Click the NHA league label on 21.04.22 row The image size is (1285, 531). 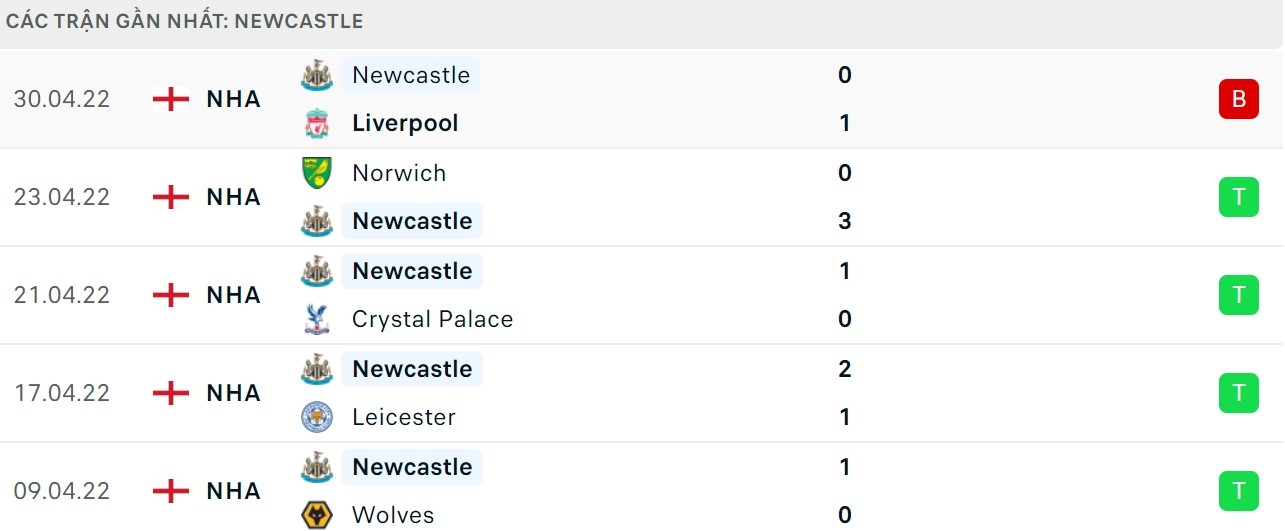click(x=234, y=295)
